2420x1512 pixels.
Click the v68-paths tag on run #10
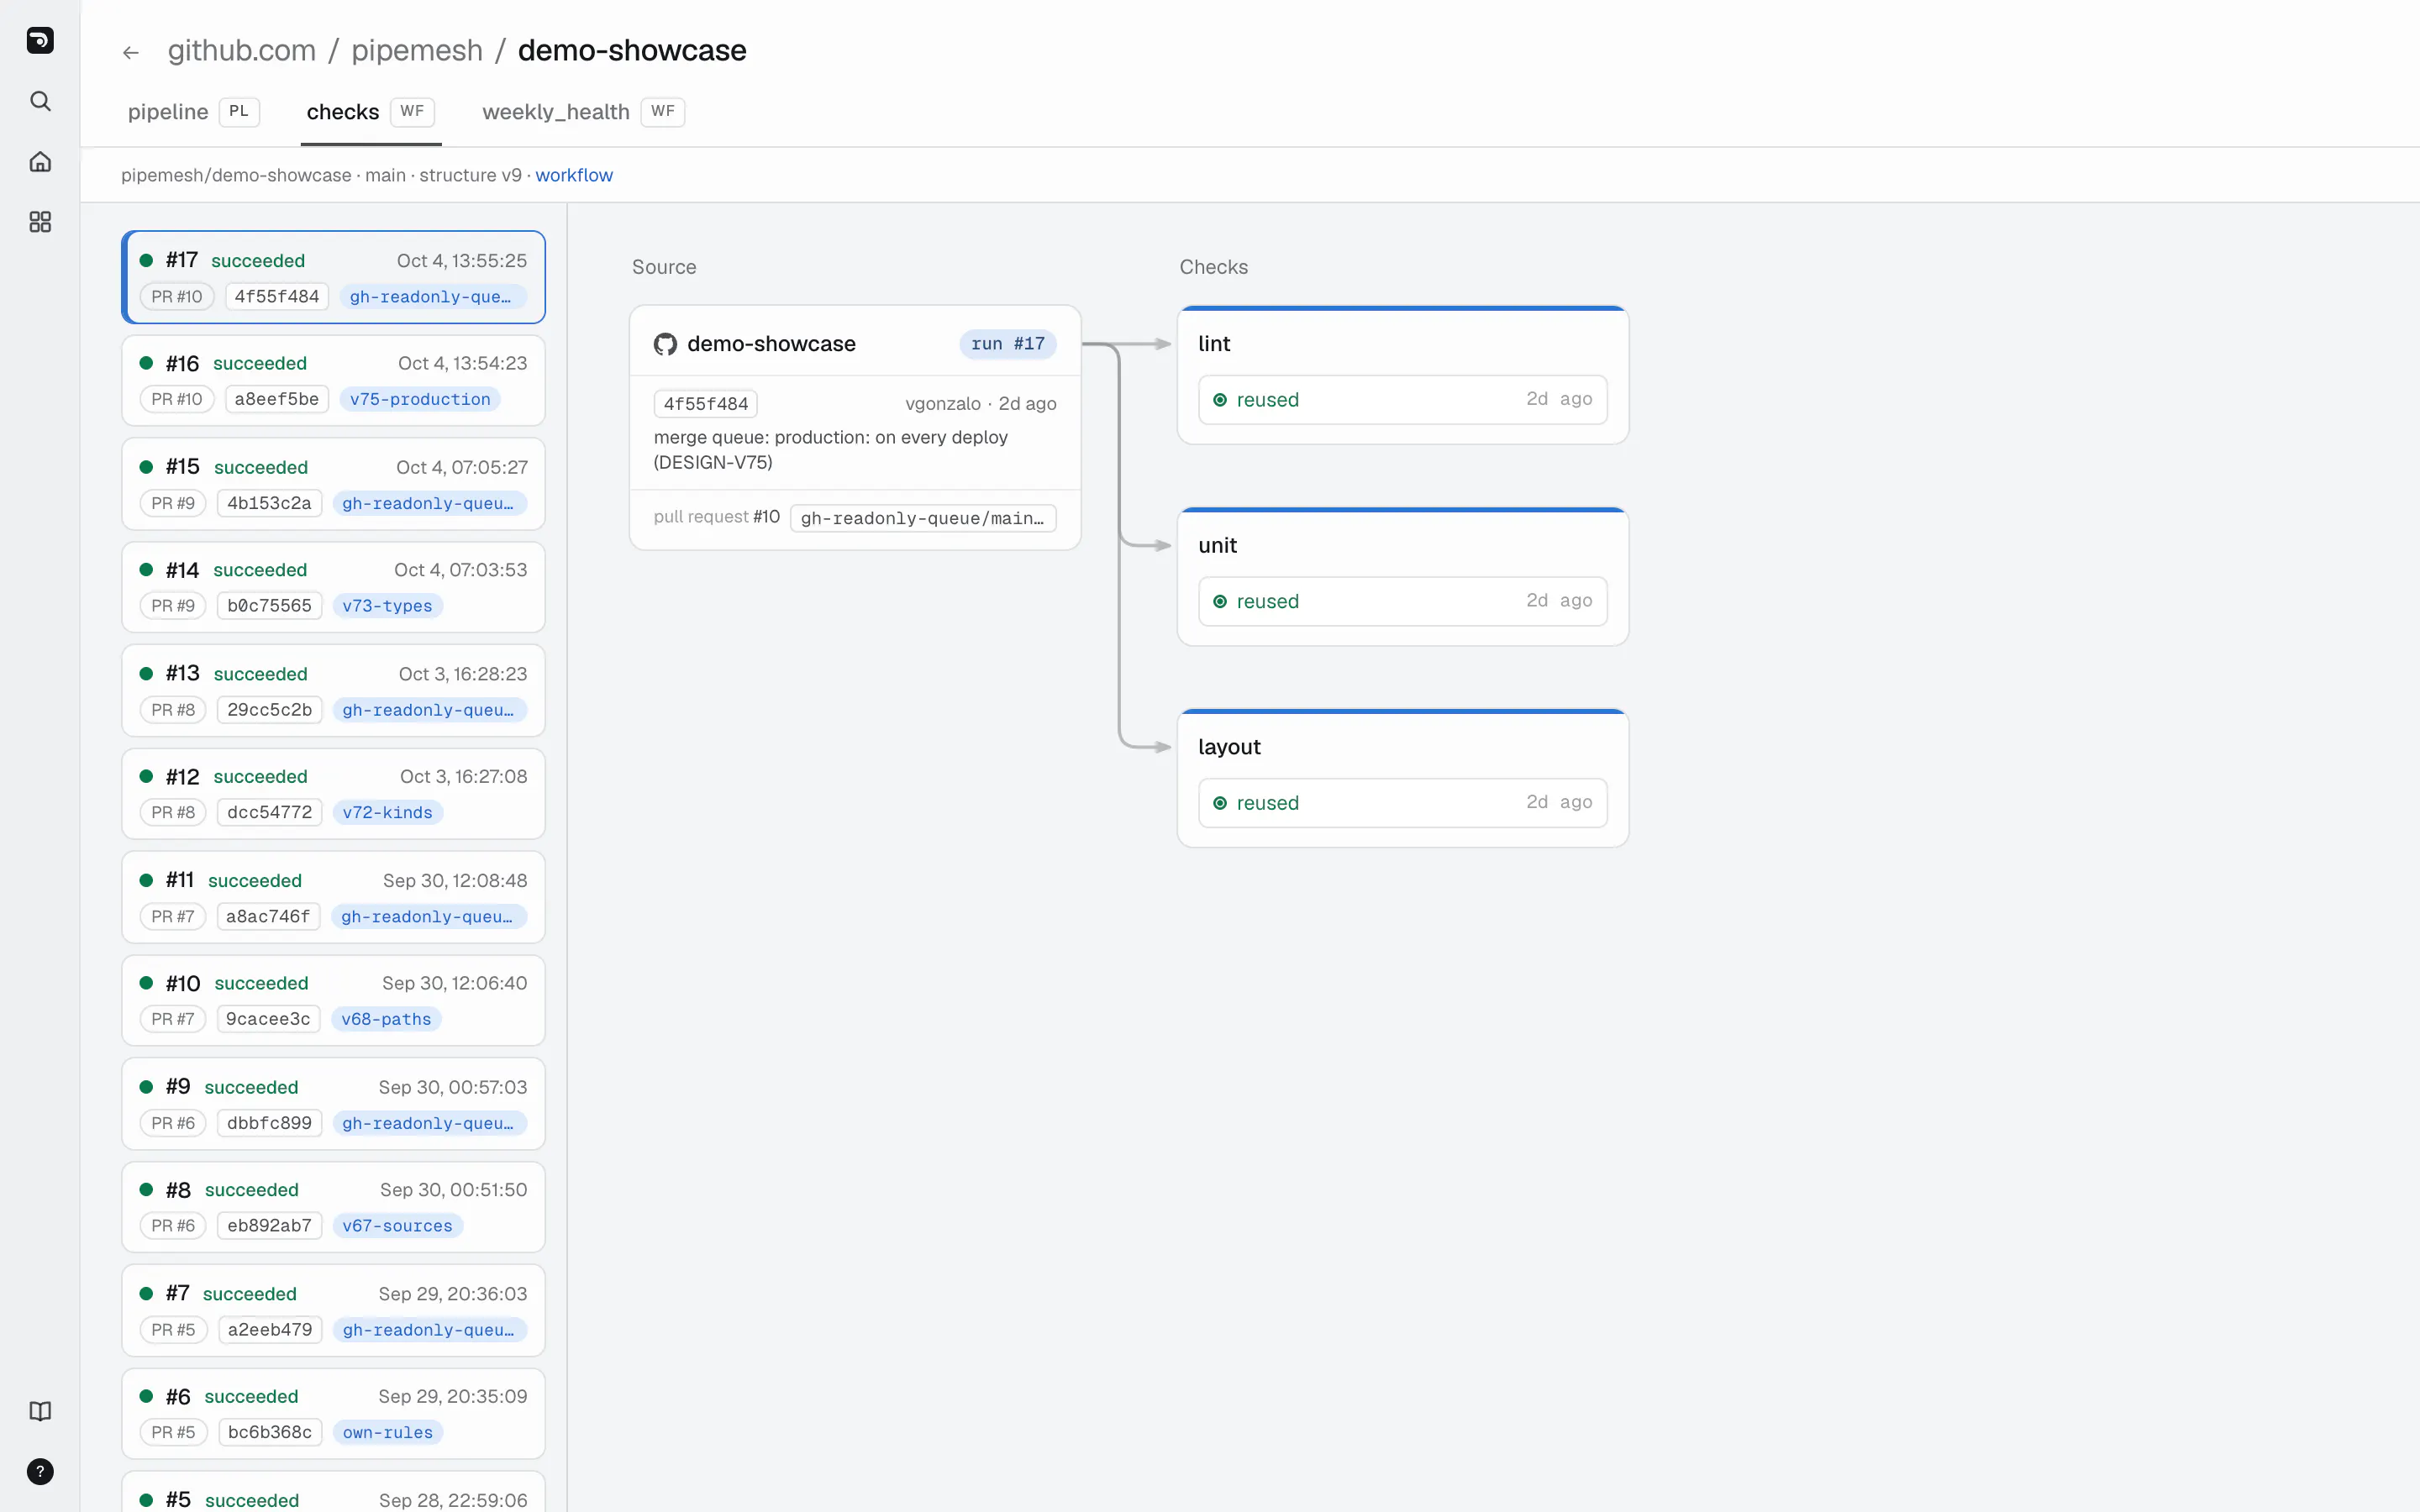[386, 1019]
